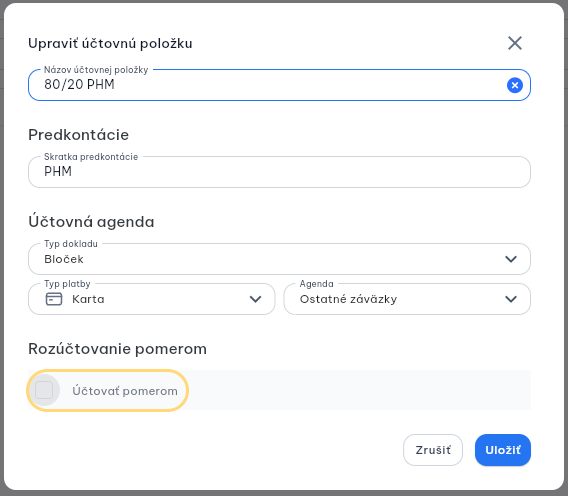Click the Účtovná agenda section heading

coord(91,222)
